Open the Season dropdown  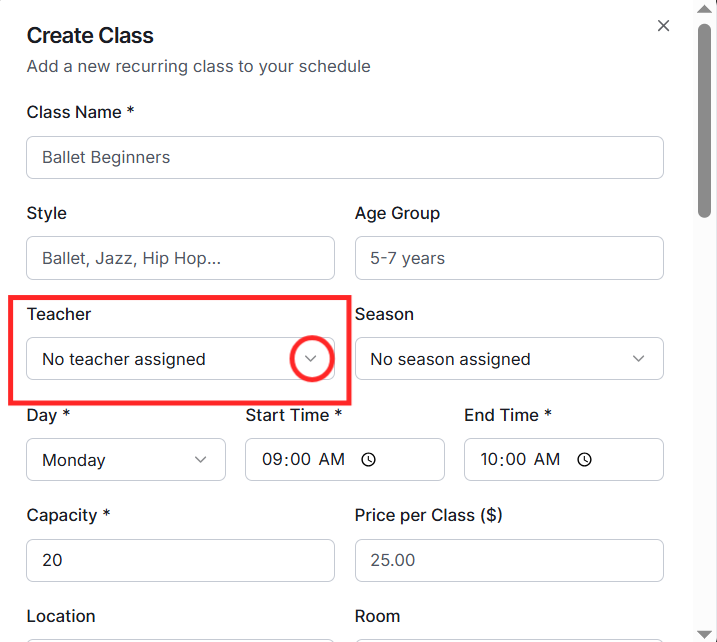508,359
